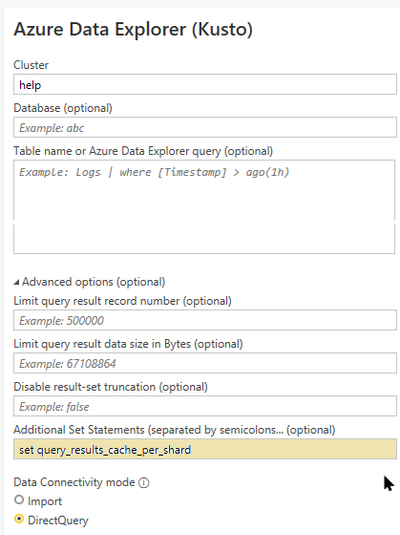
Task: Click the Additional Set Statements highlighted field
Action: point(205,449)
